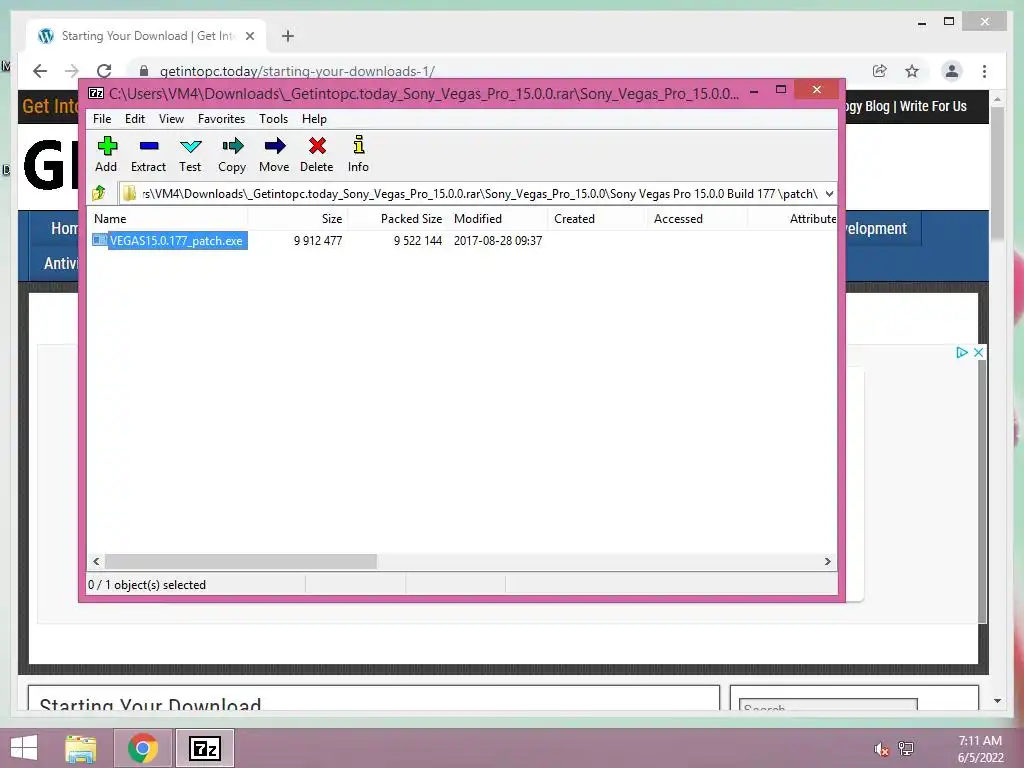The image size is (1024, 768).
Task: Click modified date 2017-08-28 09:37
Action: point(498,240)
